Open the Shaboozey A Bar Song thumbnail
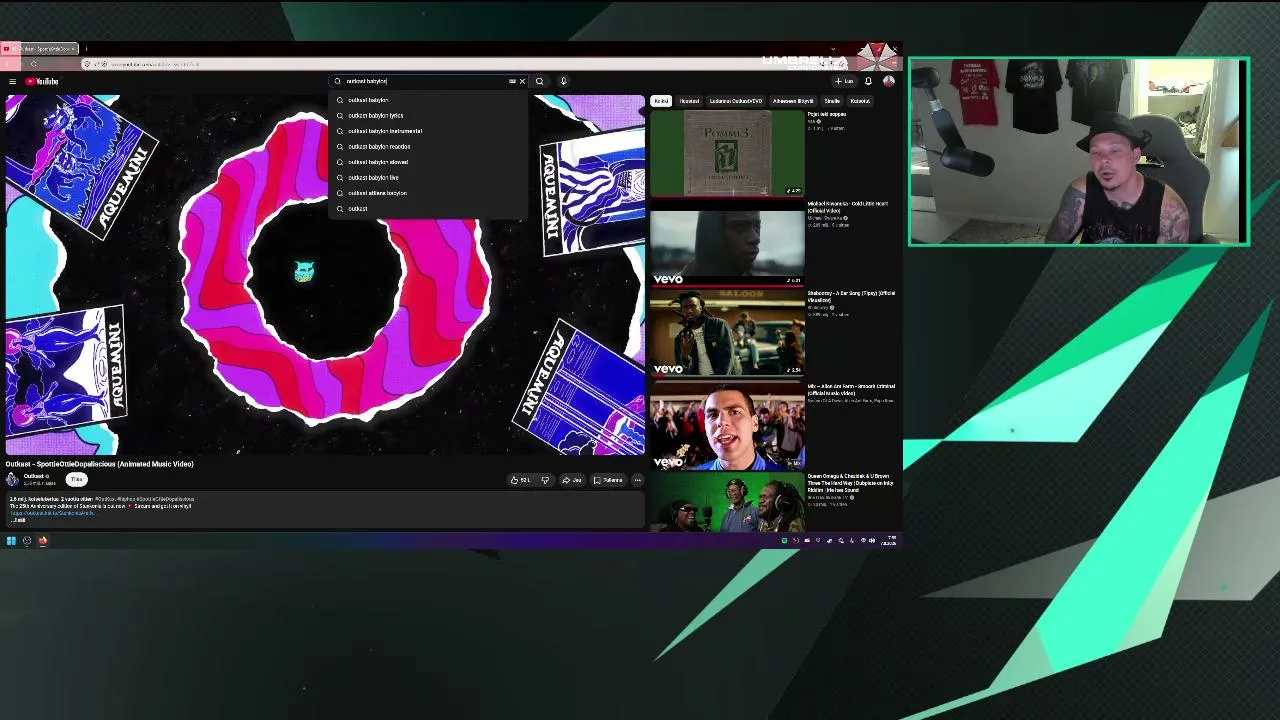This screenshot has height=720, width=1280. tap(727, 333)
